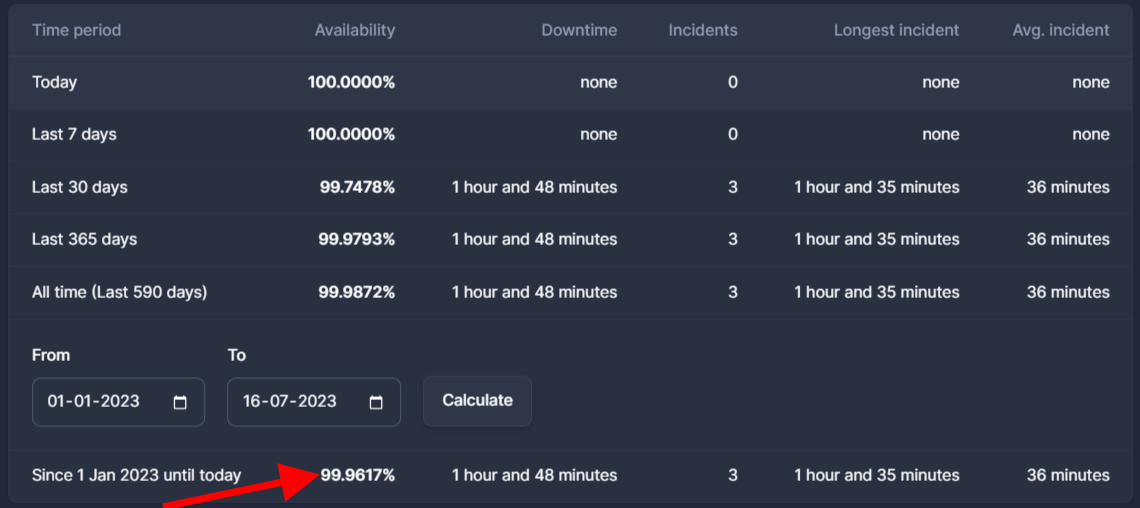The height and width of the screenshot is (508, 1140).
Task: Click the 99.9617% availability value
Action: (x=358, y=476)
